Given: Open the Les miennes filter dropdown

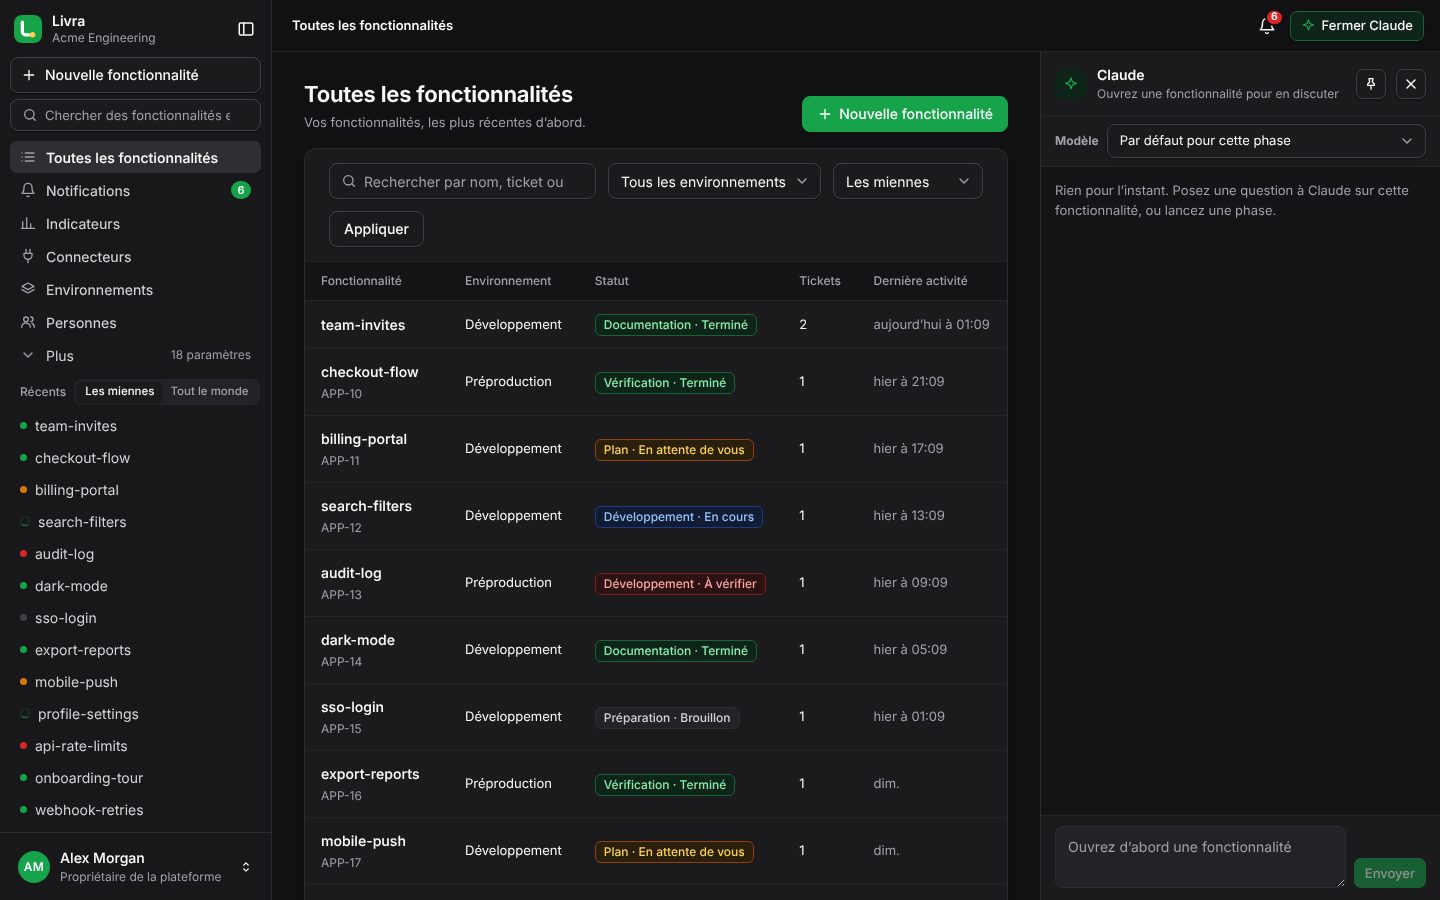Looking at the screenshot, I should tap(907, 182).
